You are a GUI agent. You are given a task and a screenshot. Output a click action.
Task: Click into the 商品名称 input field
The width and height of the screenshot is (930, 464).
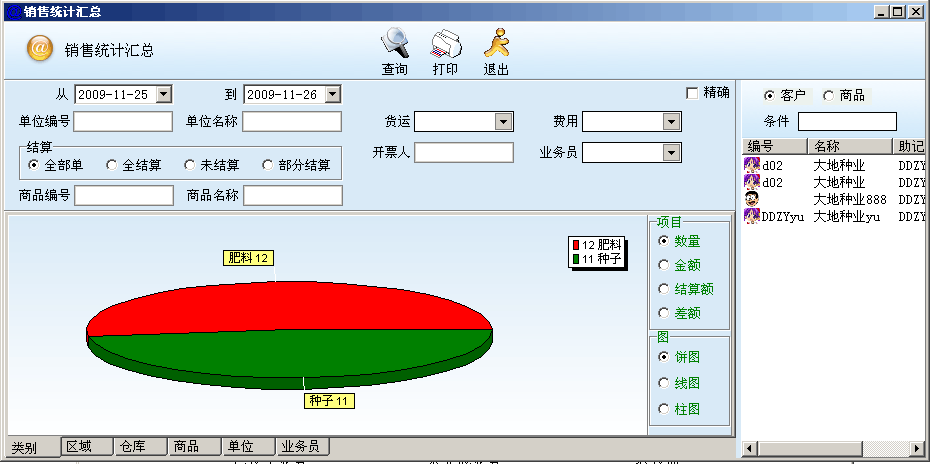pos(293,195)
